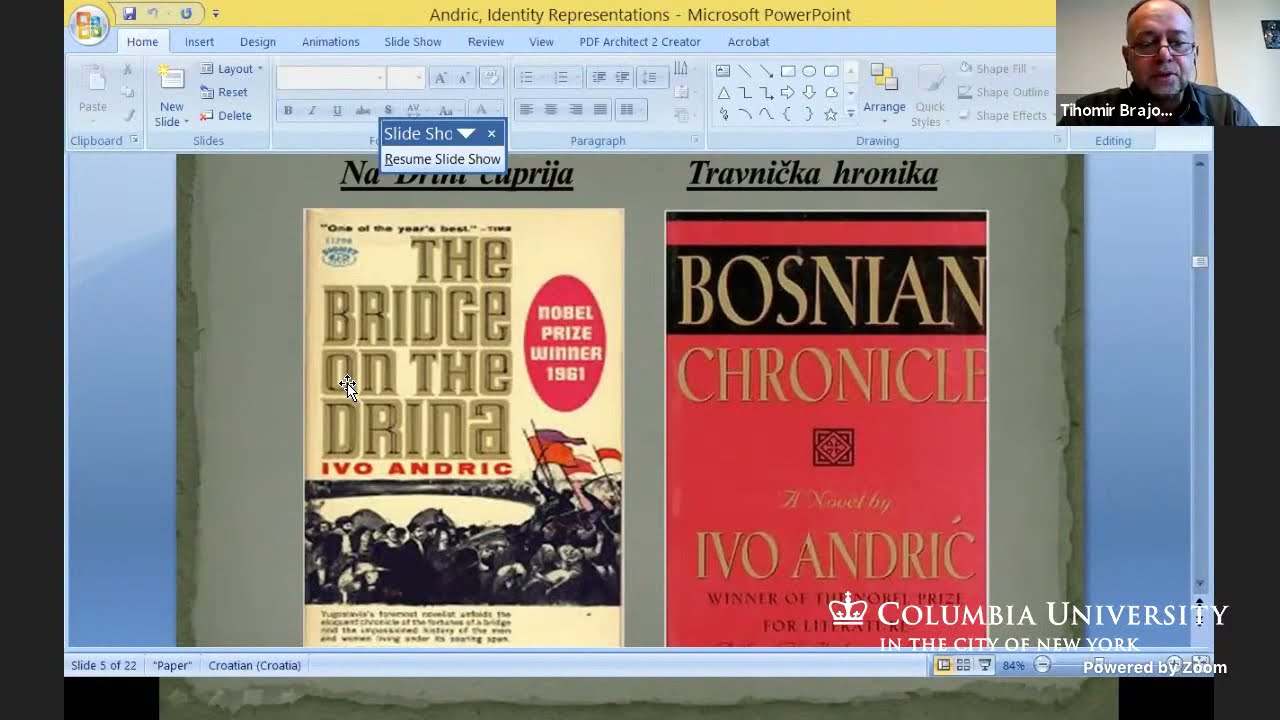
Task: Switch to the Home ribbon tab
Action: point(142,42)
